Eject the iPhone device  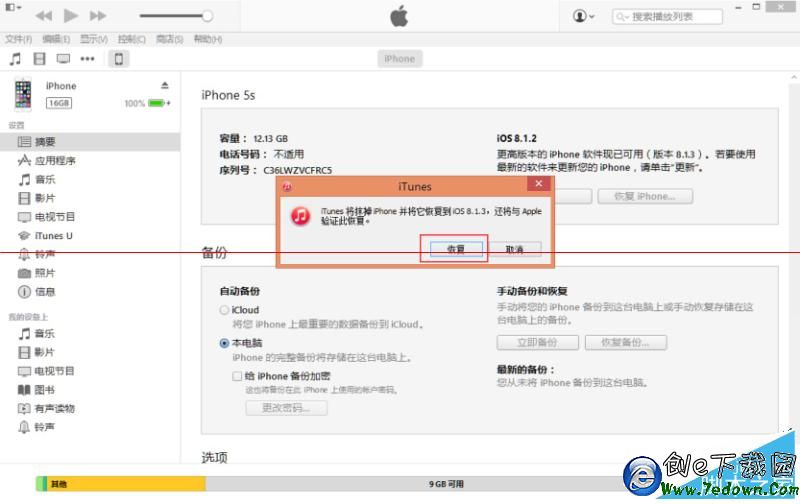point(165,85)
